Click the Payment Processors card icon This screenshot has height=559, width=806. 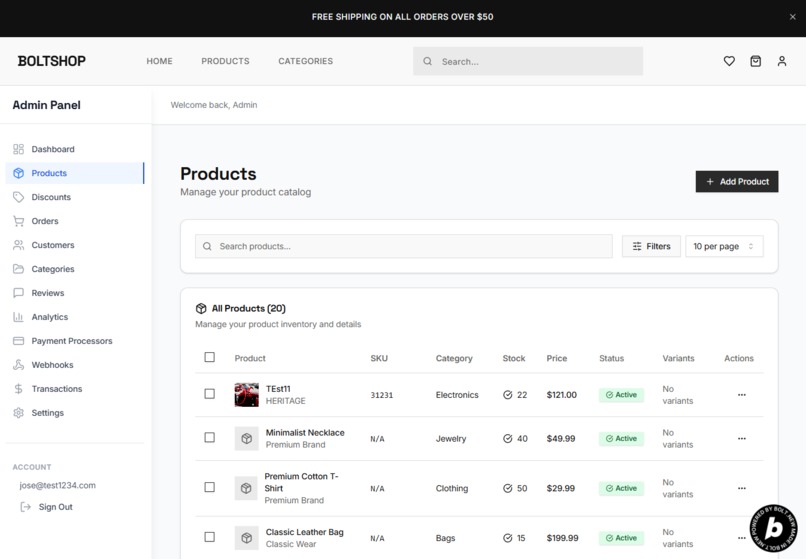tap(19, 341)
